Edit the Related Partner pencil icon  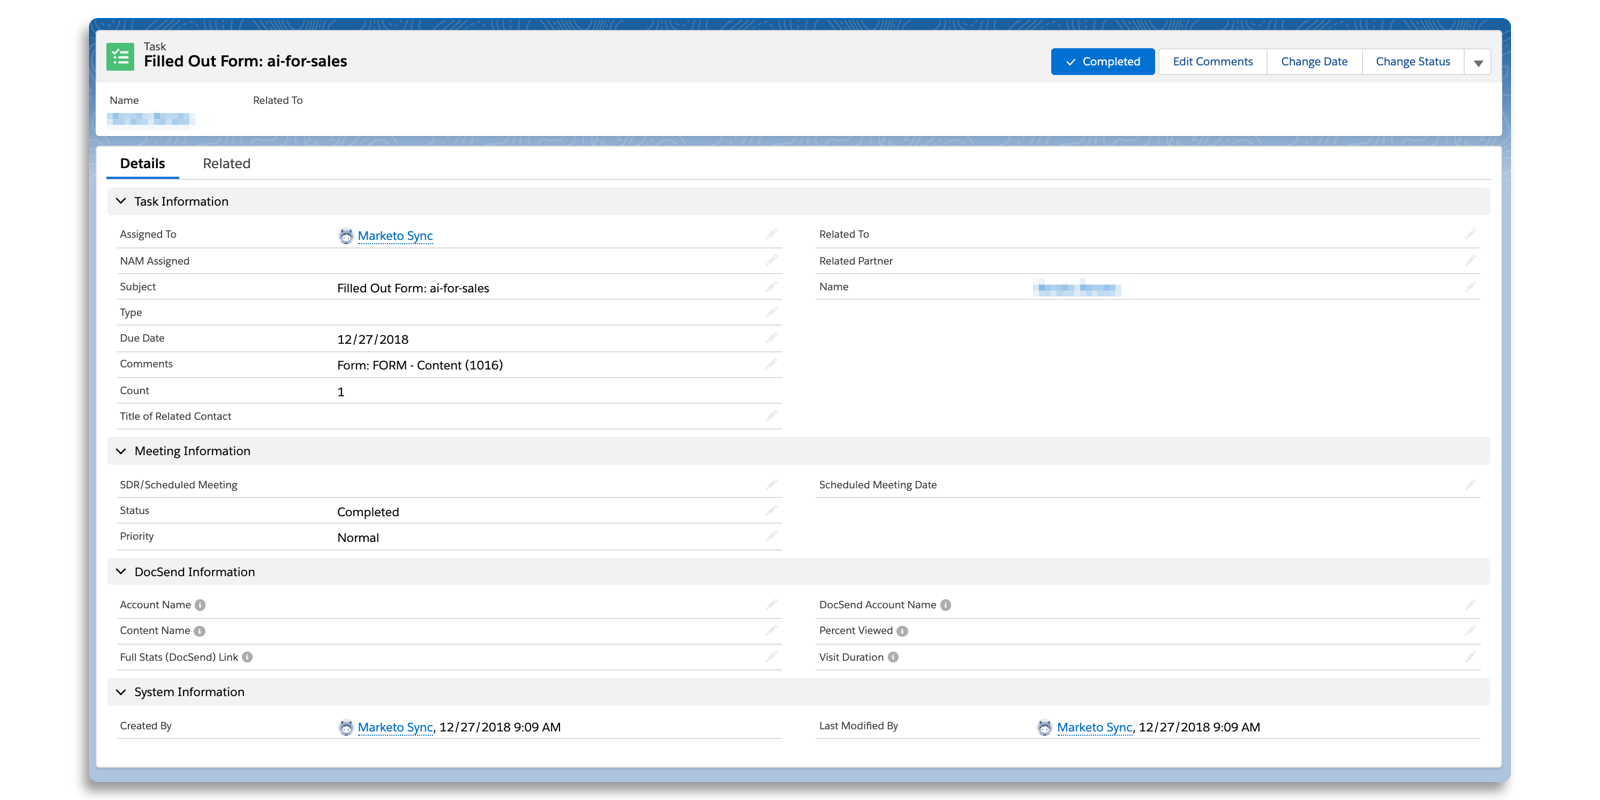tap(1470, 260)
